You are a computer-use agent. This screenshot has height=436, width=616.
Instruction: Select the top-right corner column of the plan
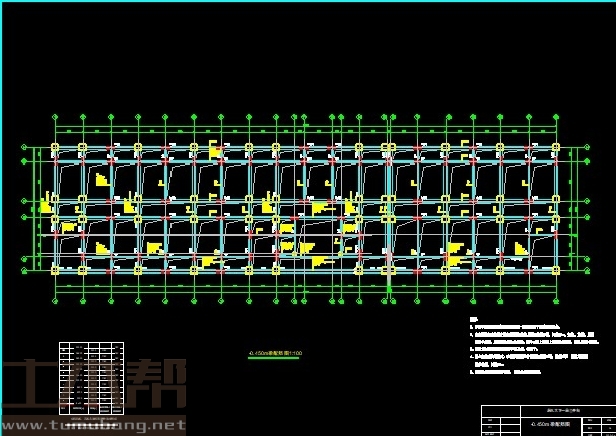click(555, 149)
